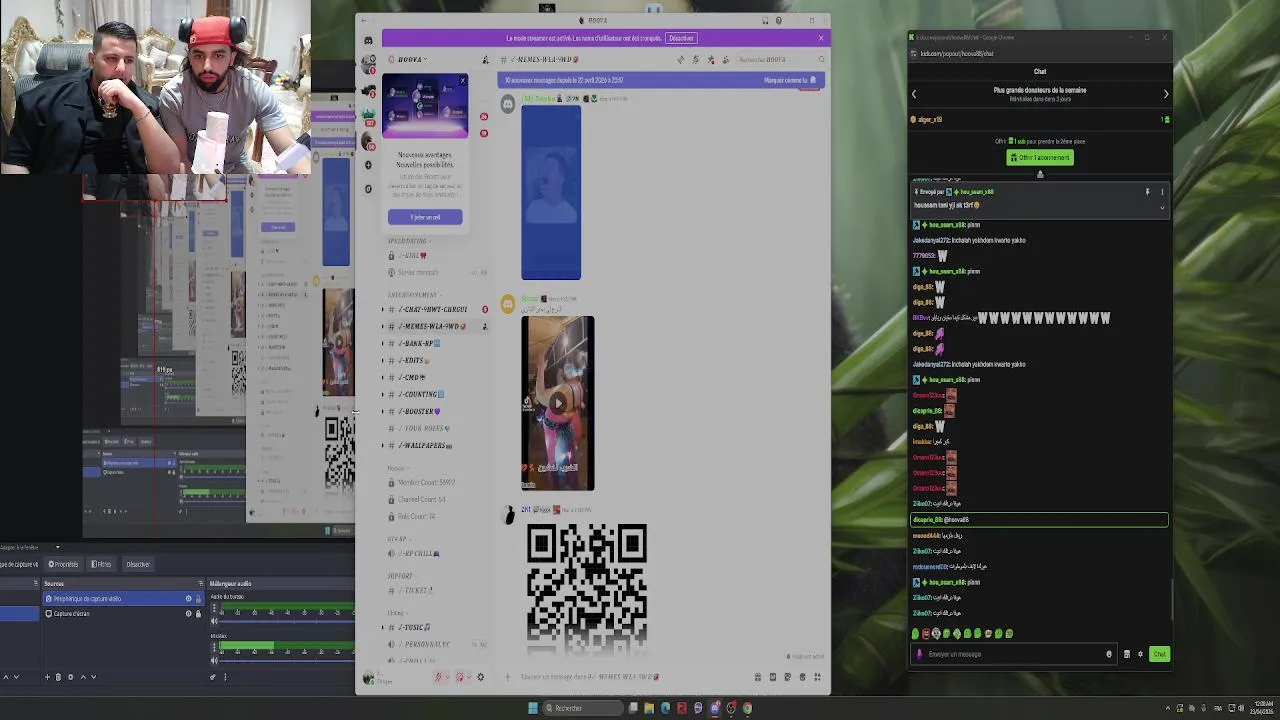Screen dimensions: 1280x720
Task: Click Kick chat green Chat send button
Action: pos(1159,654)
